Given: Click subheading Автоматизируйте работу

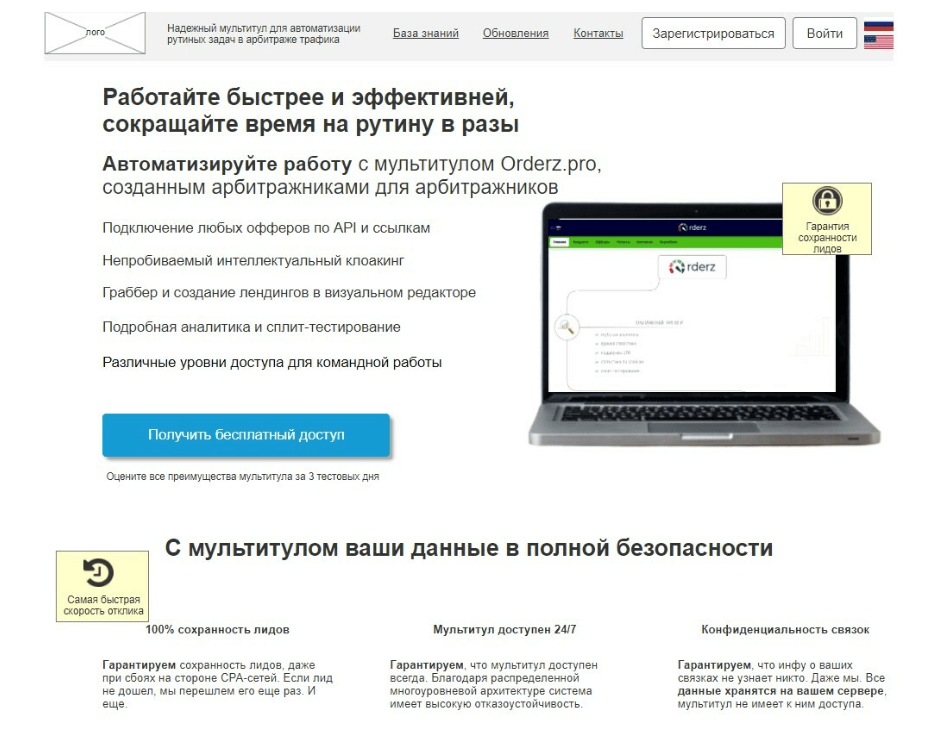Looking at the screenshot, I should tap(352, 175).
